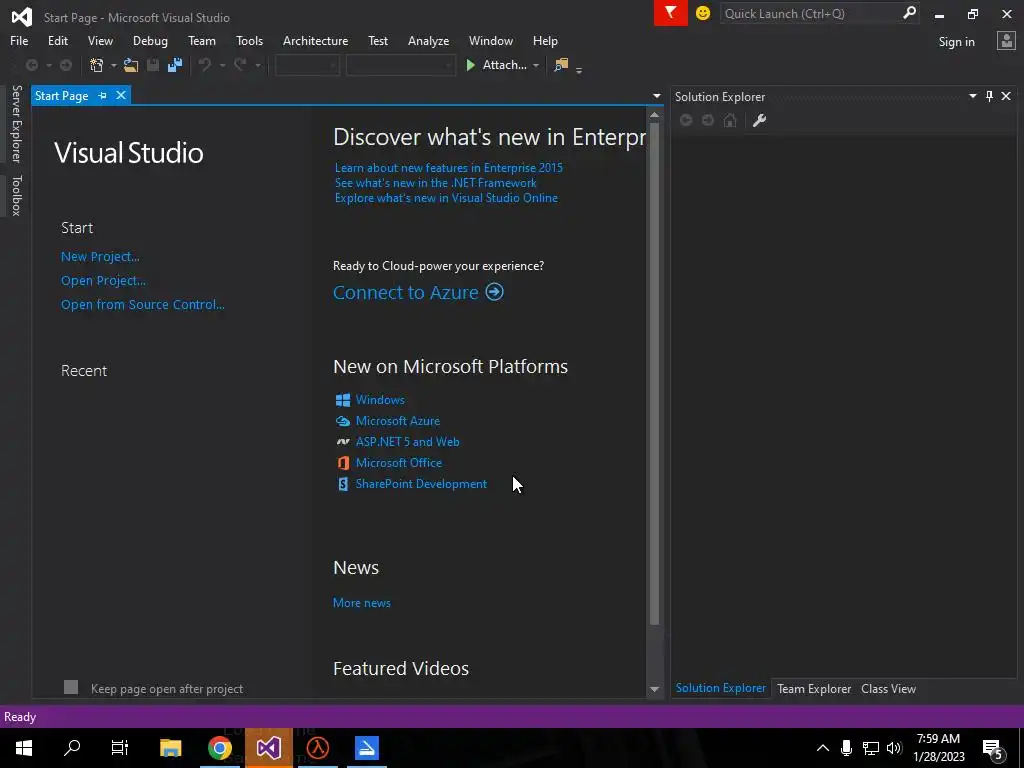Screen dimensions: 1024x768
Task: Click the Quick Launch search field
Action: (810, 13)
